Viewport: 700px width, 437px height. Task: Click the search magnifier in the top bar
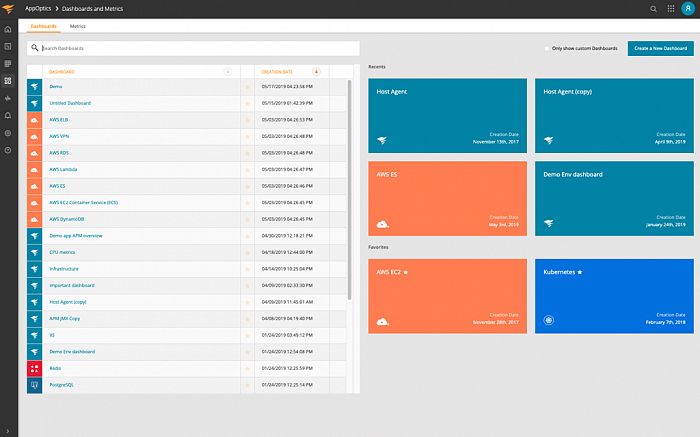pos(653,9)
